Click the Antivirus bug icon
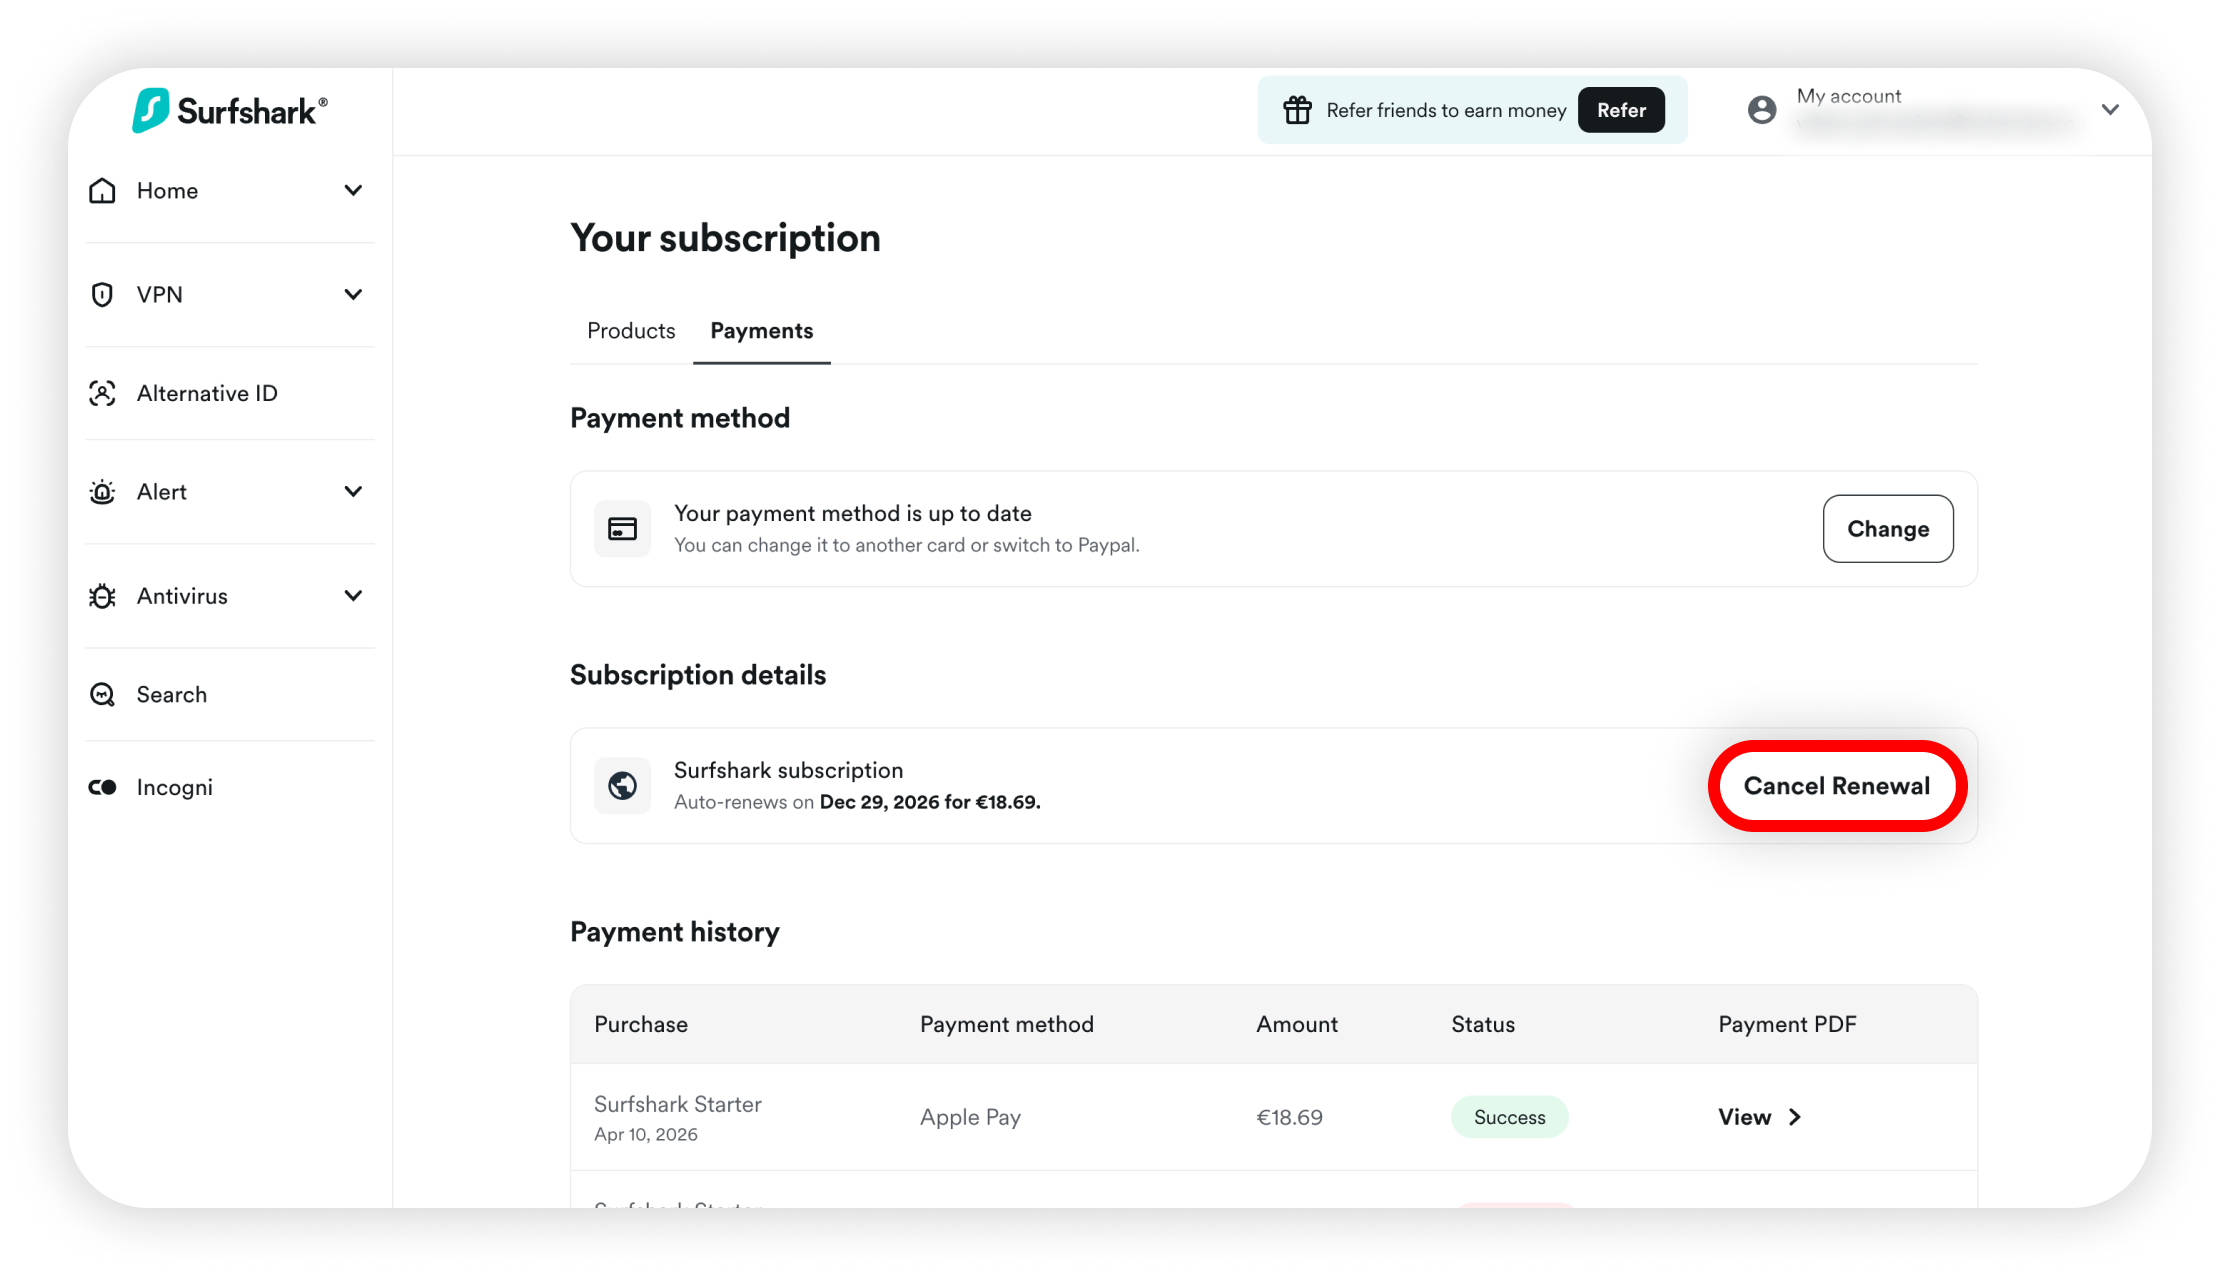 102,596
